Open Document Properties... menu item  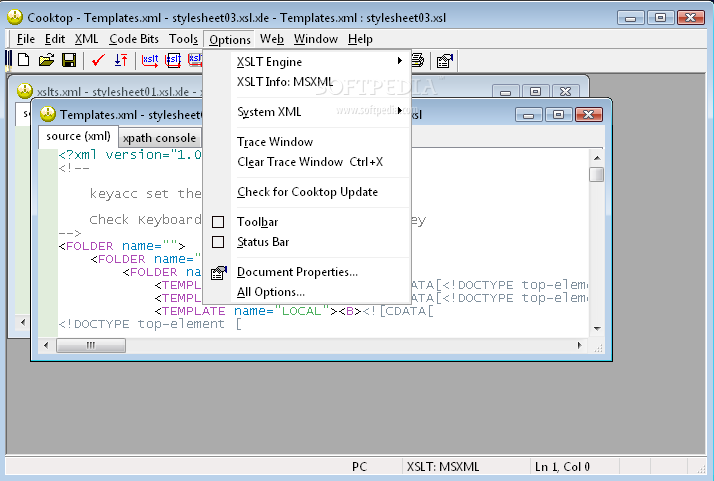[x=307, y=272]
